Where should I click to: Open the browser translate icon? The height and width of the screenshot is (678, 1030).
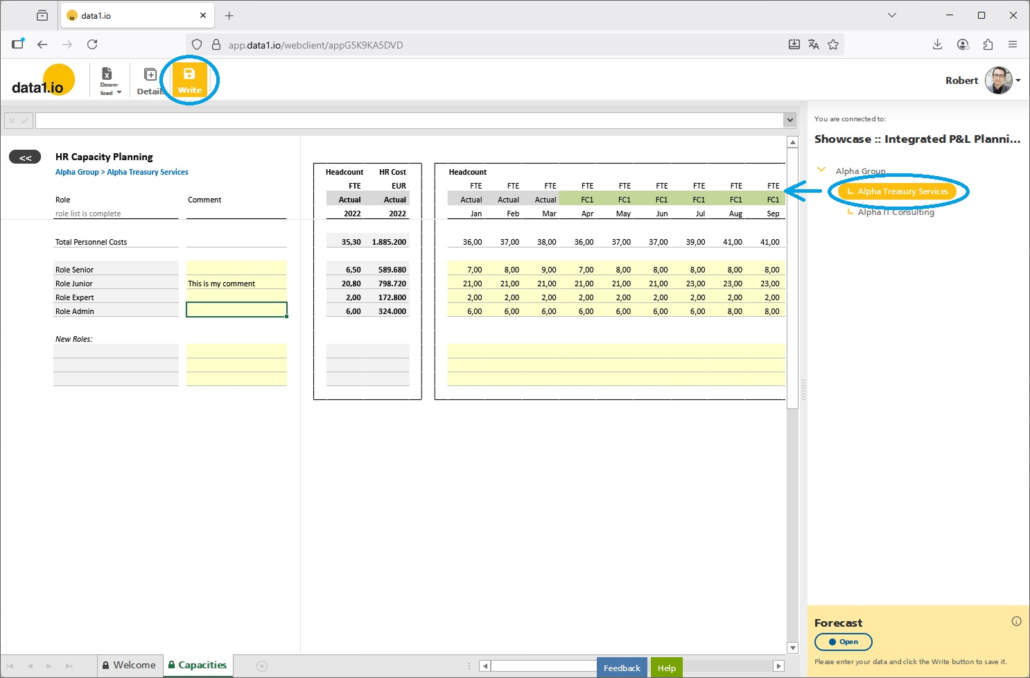(814, 44)
